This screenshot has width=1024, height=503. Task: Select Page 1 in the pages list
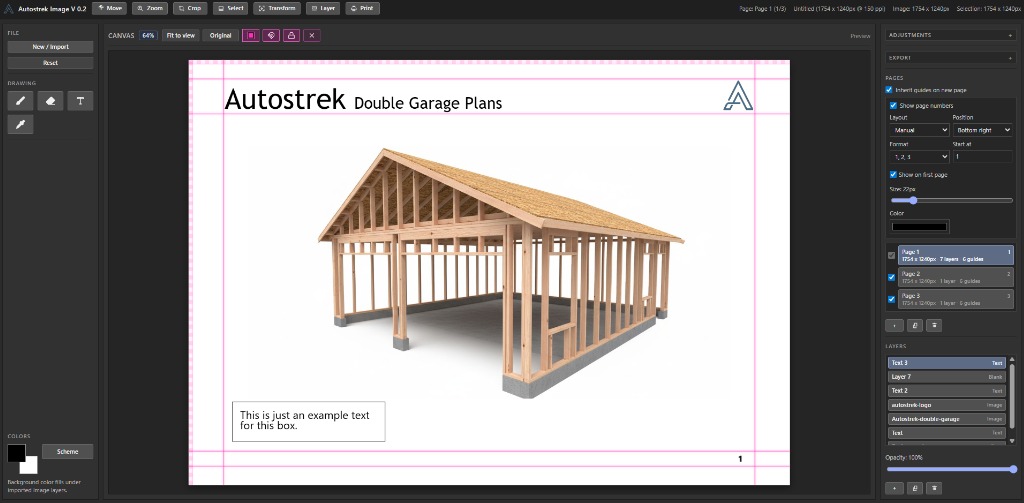(x=956, y=255)
